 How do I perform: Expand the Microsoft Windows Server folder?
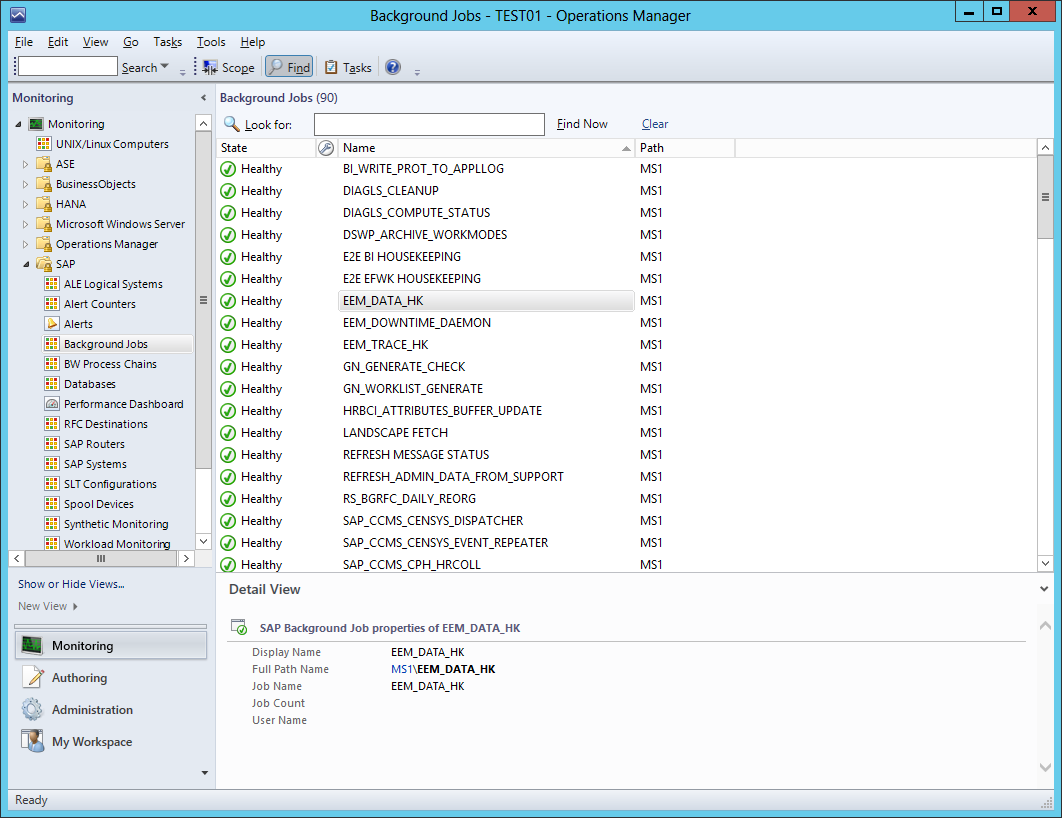26,223
